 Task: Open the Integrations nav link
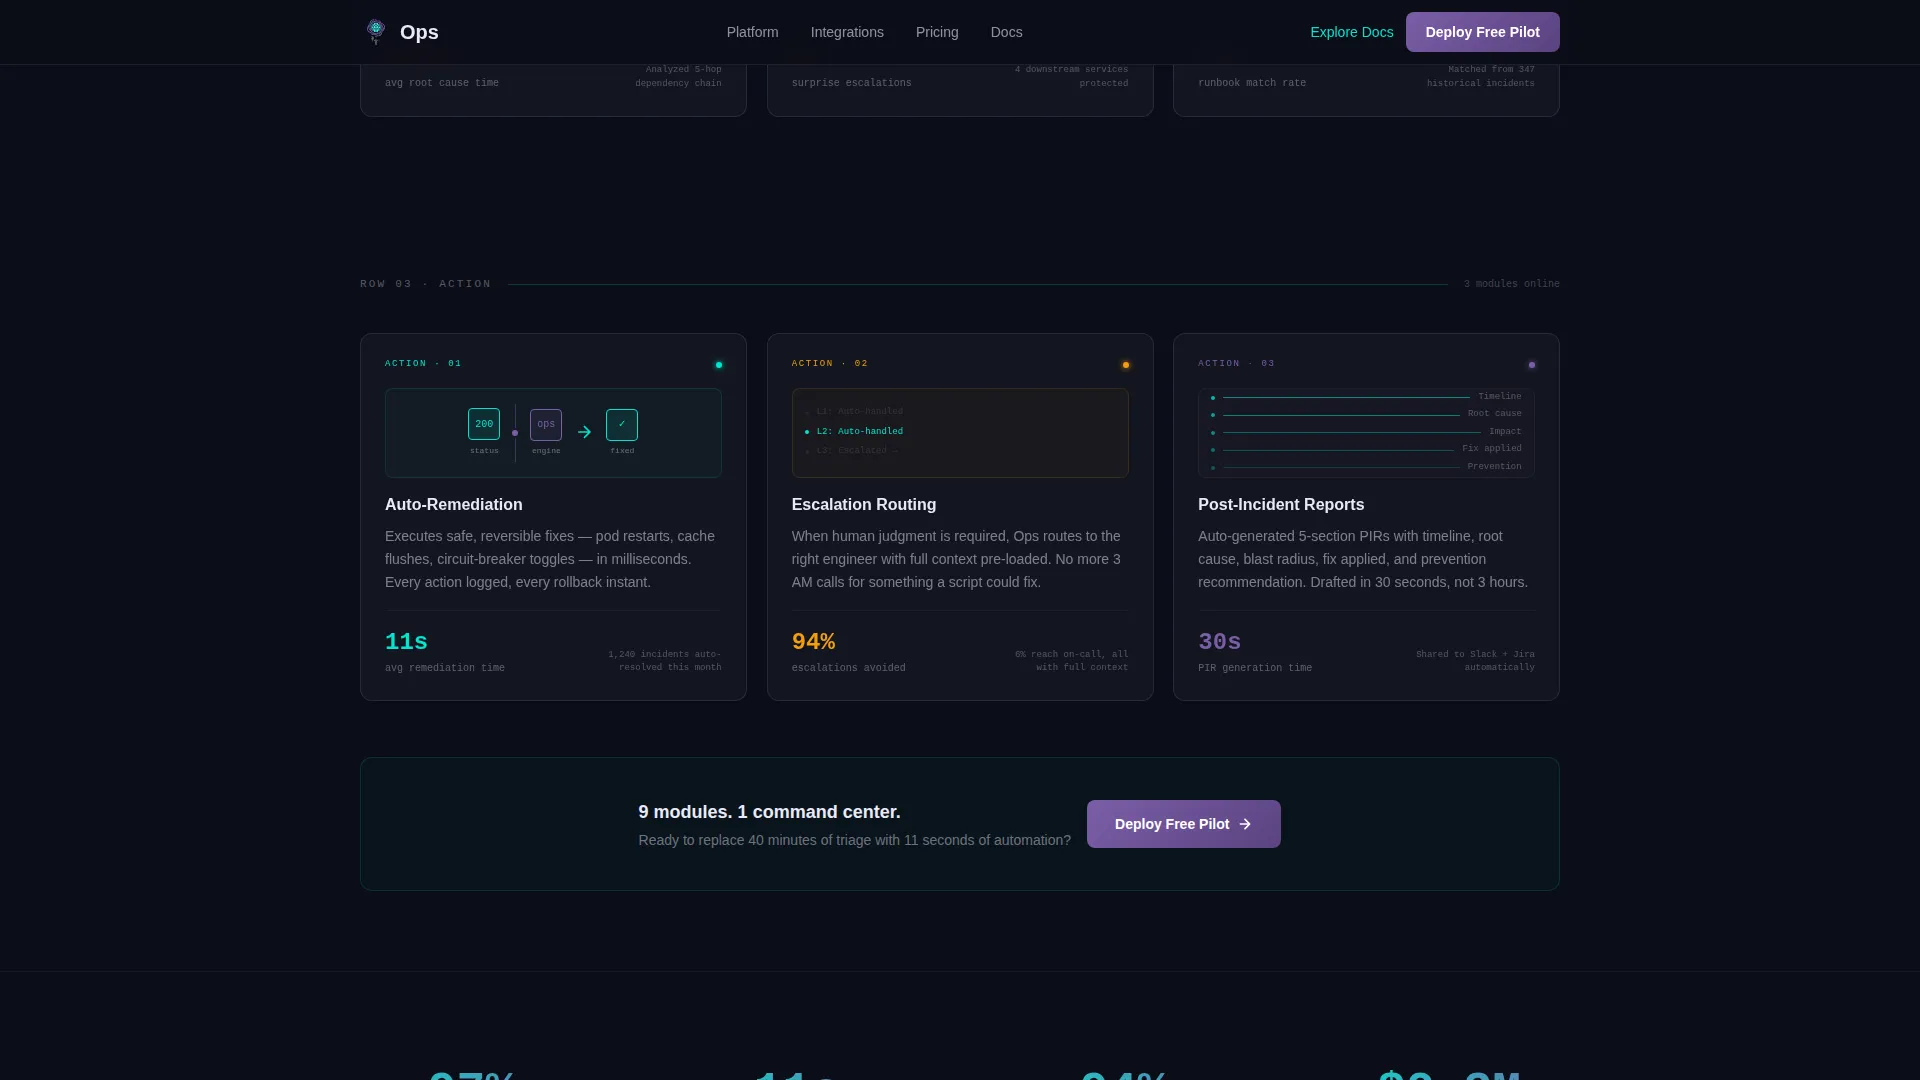coord(847,32)
